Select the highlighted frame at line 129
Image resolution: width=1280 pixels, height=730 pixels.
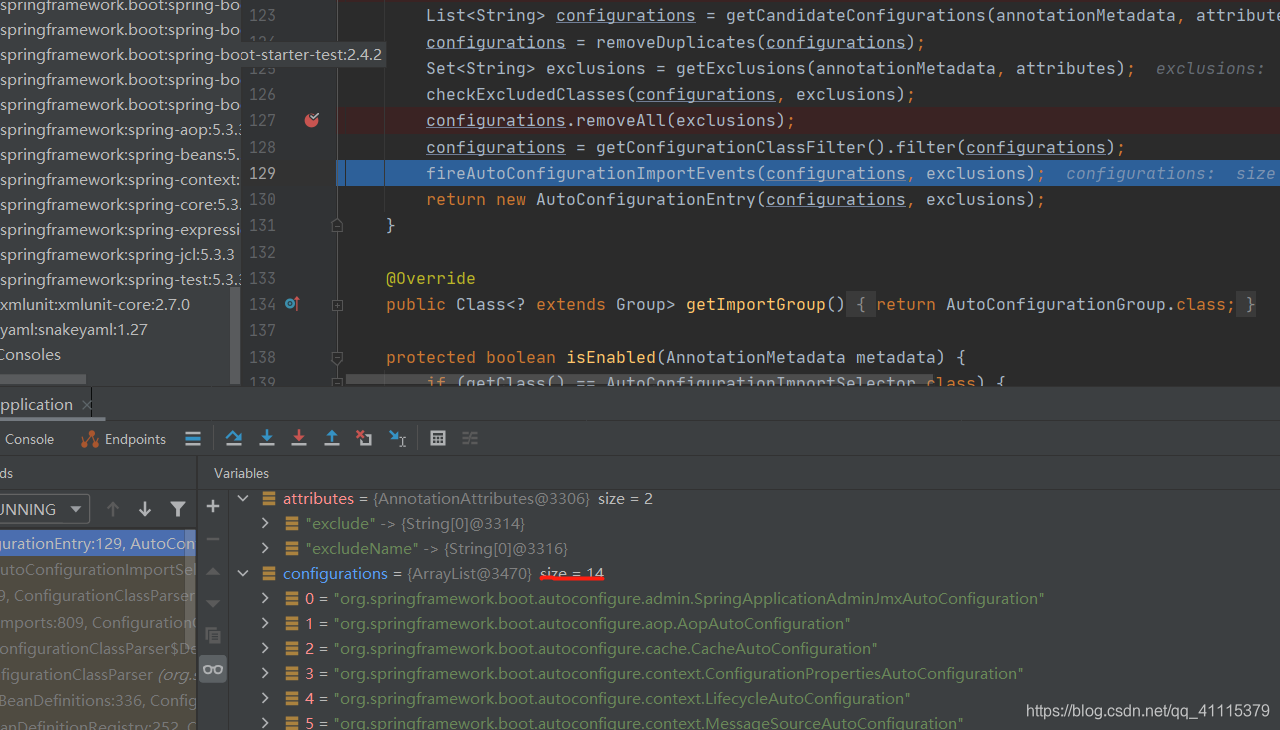98,543
